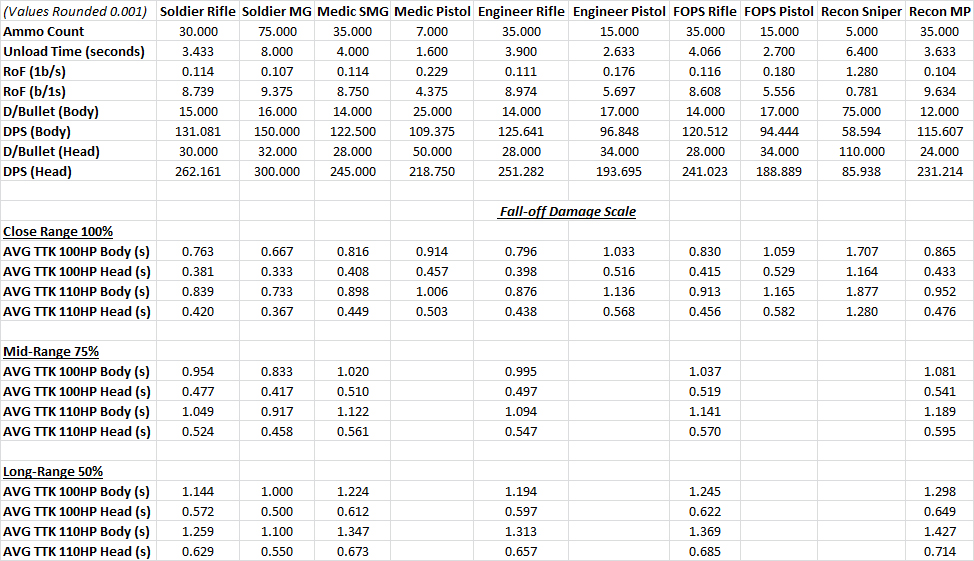
Task: Click Recon Sniper close range value 1.877
Action: tap(861, 291)
